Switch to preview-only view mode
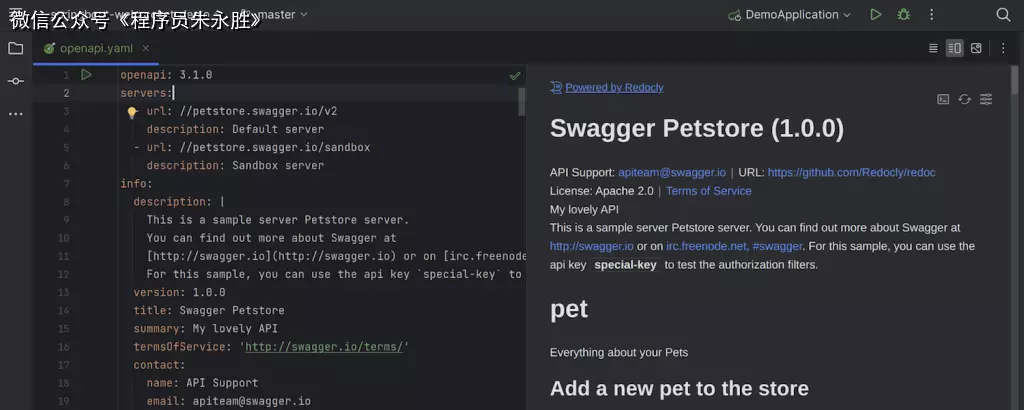 976,48
